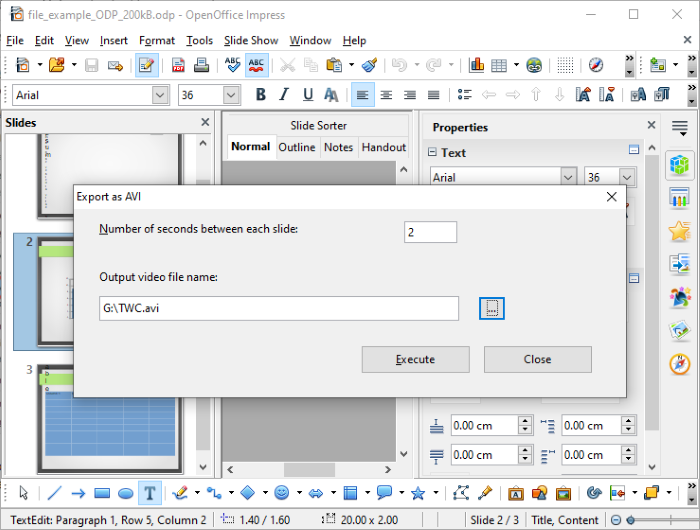The width and height of the screenshot is (700, 530).
Task: Click the Execute button
Action: click(416, 359)
